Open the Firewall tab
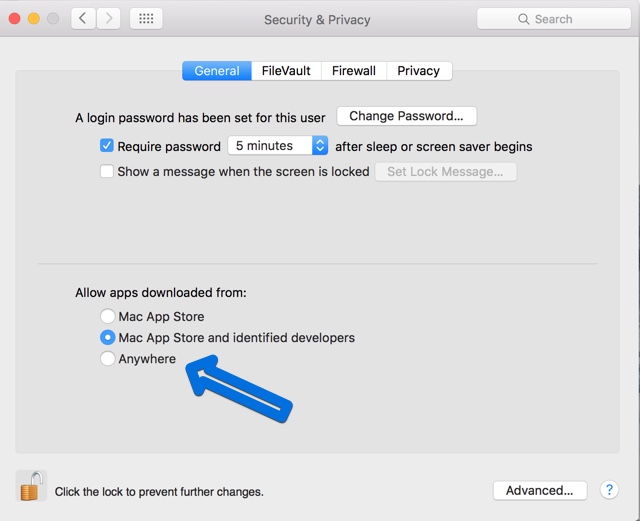 354,71
